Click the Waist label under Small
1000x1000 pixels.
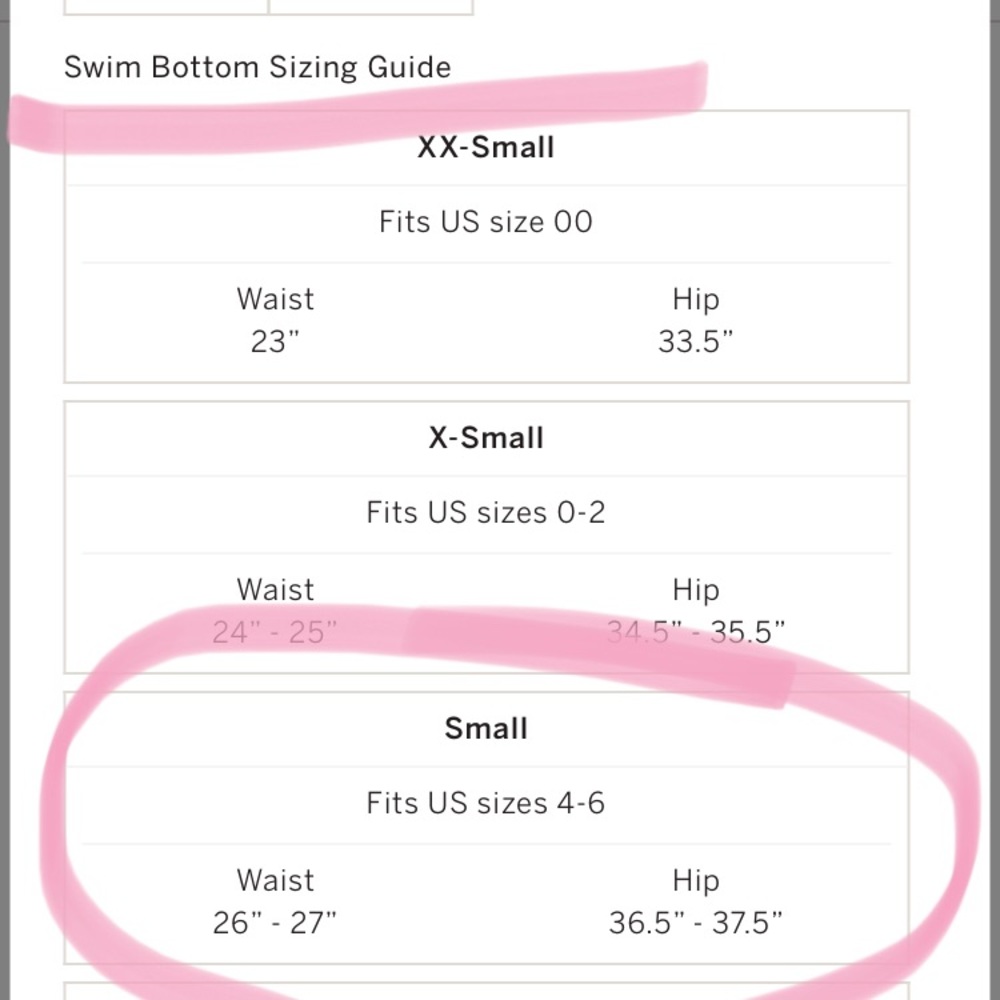(275, 880)
